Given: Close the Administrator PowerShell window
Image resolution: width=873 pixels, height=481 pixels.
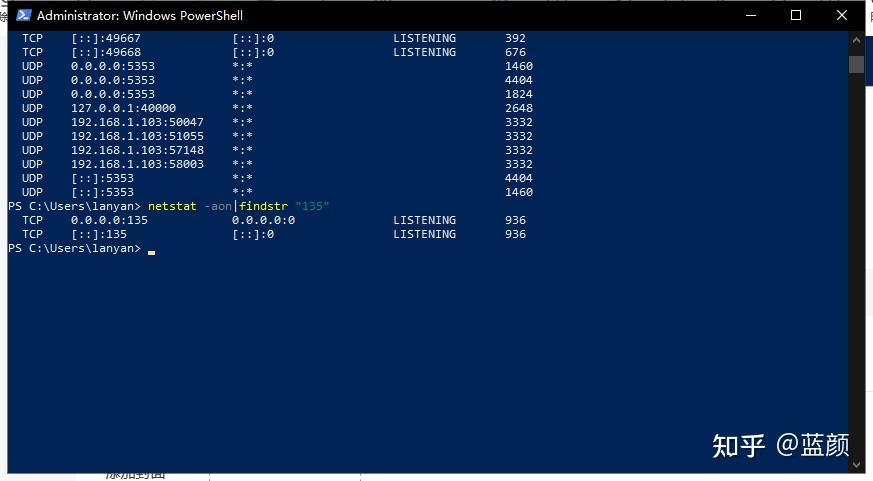Looking at the screenshot, I should 841,15.
